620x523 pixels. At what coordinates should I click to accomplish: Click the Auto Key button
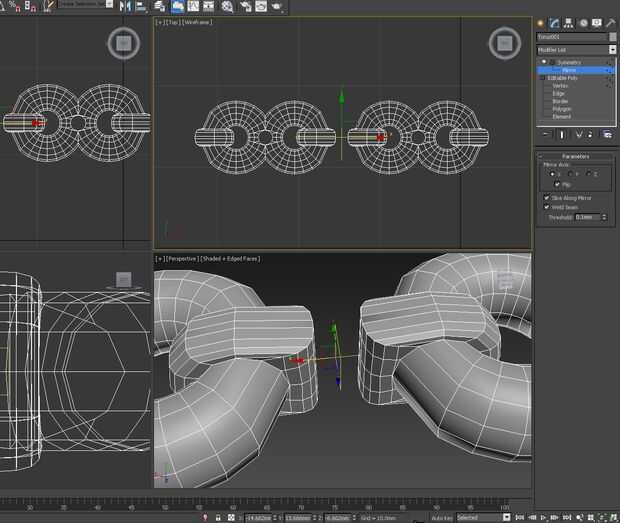point(442,518)
